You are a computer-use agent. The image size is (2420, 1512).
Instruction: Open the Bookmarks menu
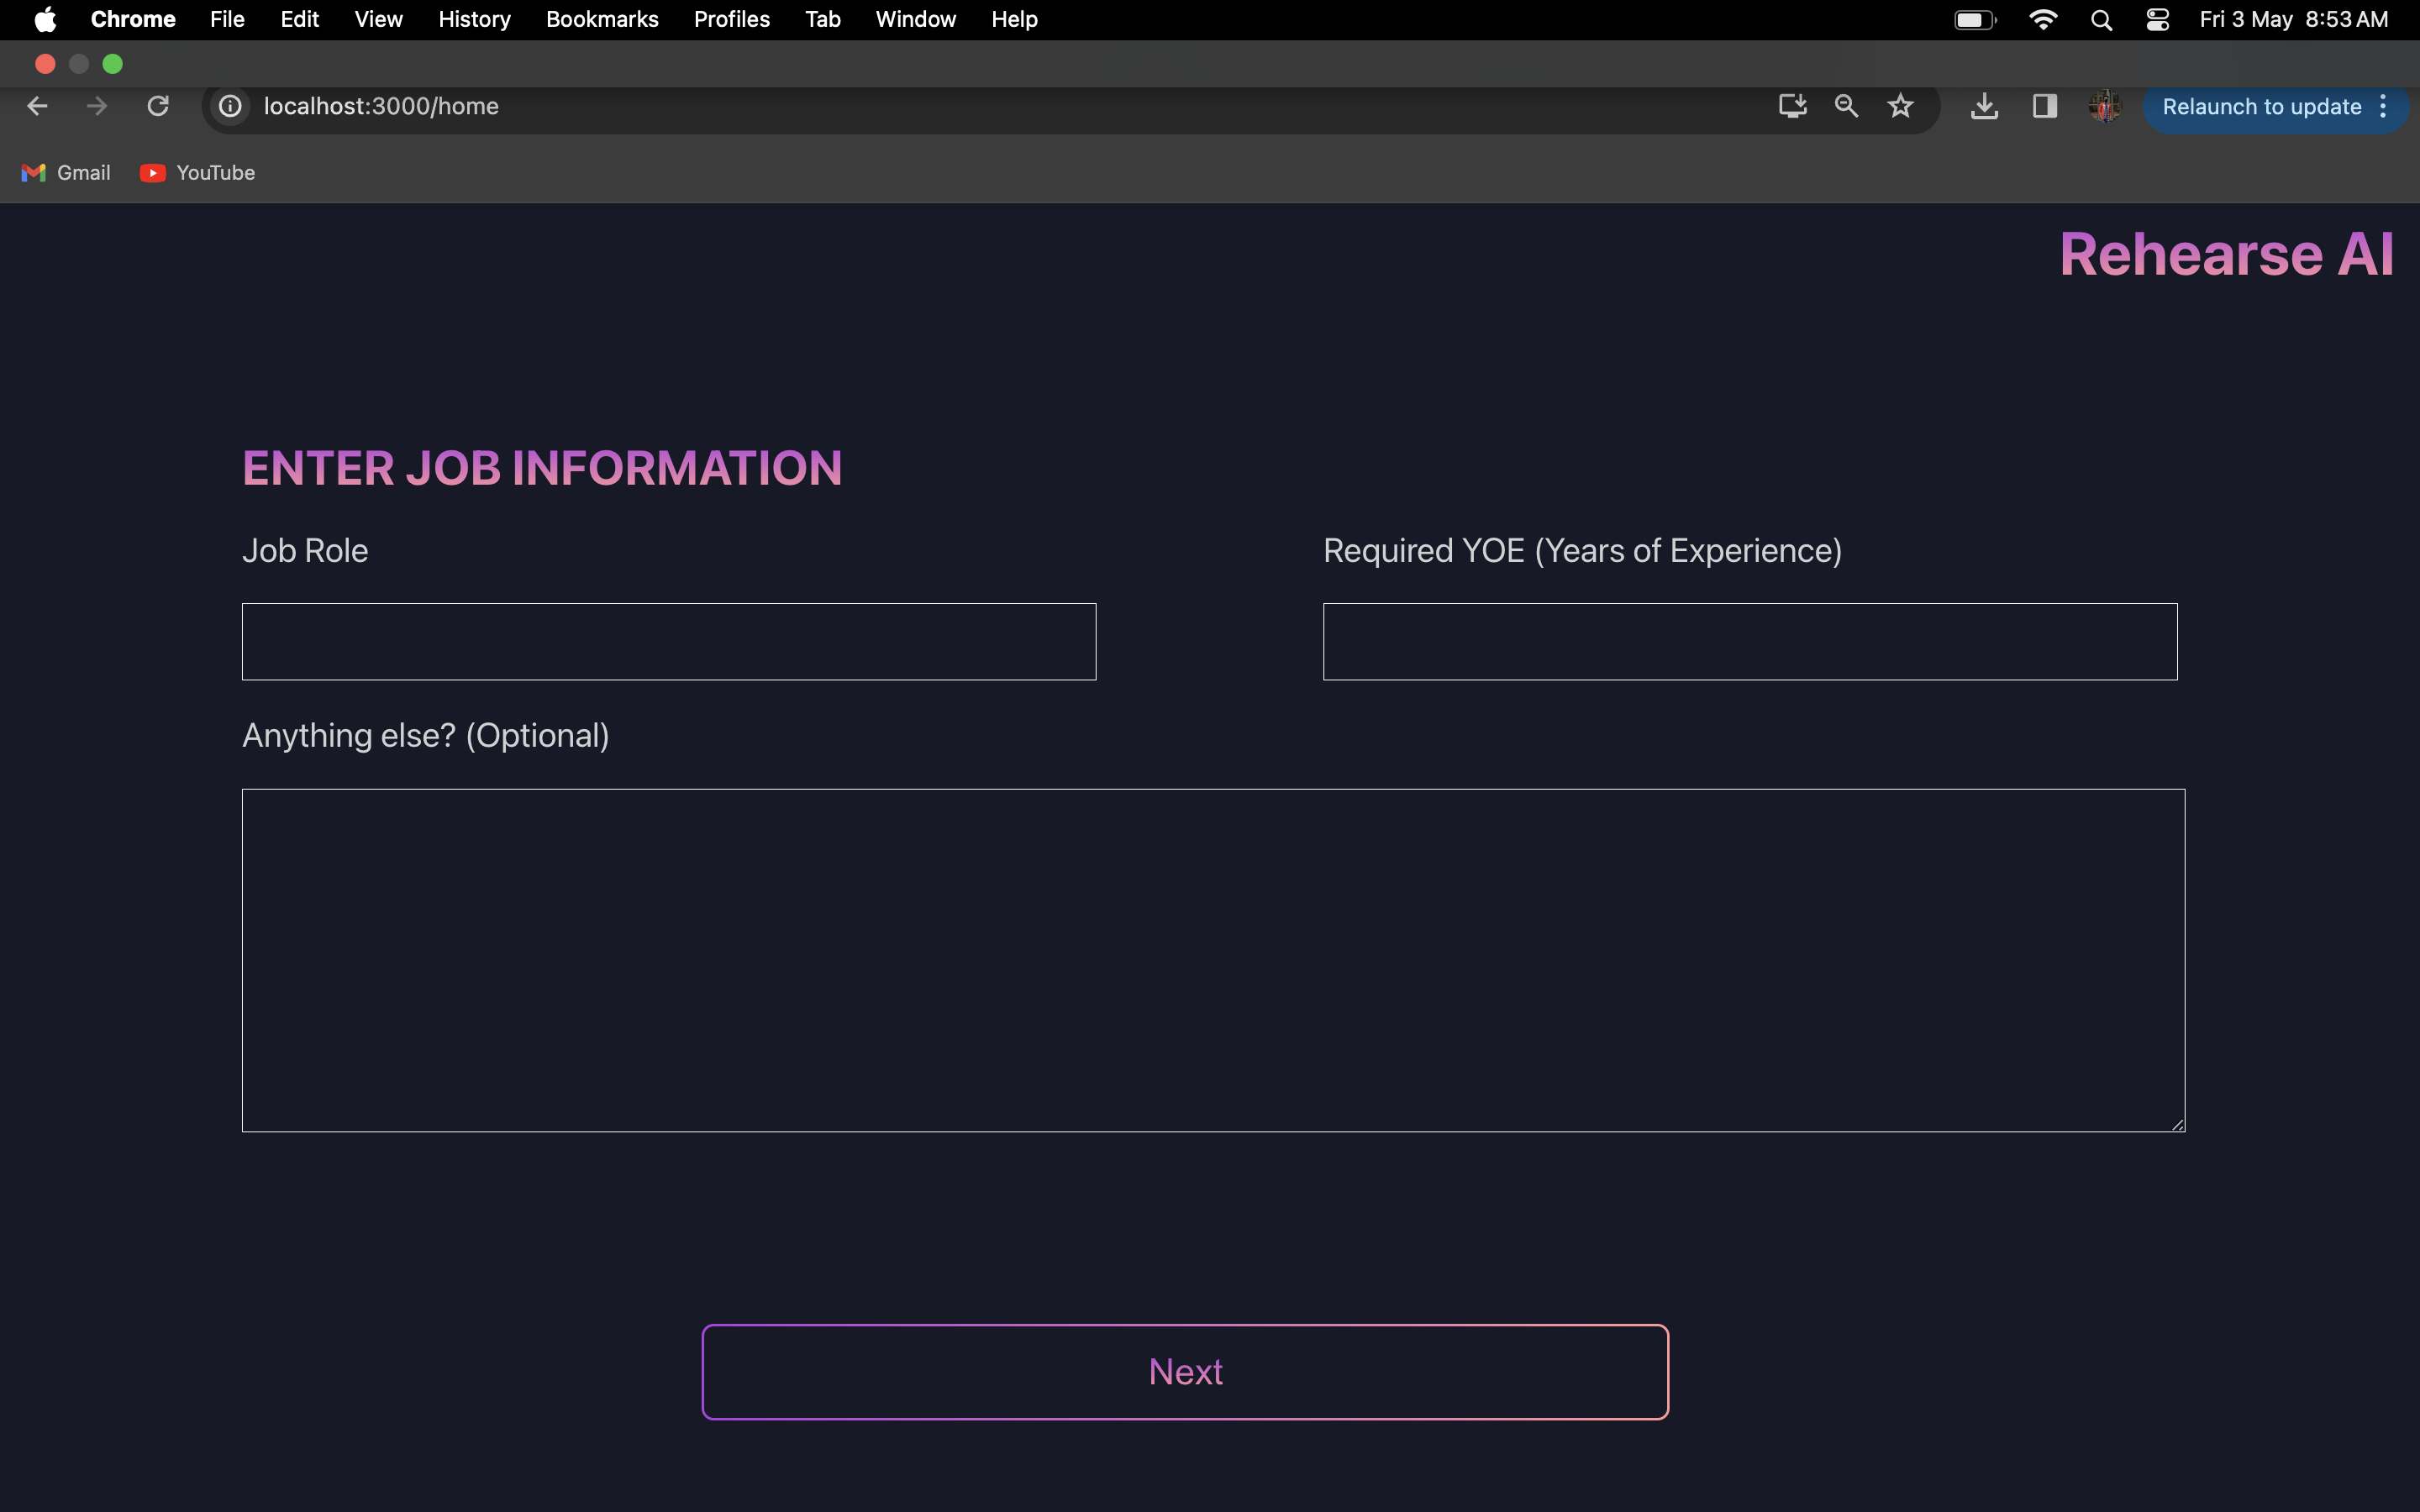tap(602, 20)
